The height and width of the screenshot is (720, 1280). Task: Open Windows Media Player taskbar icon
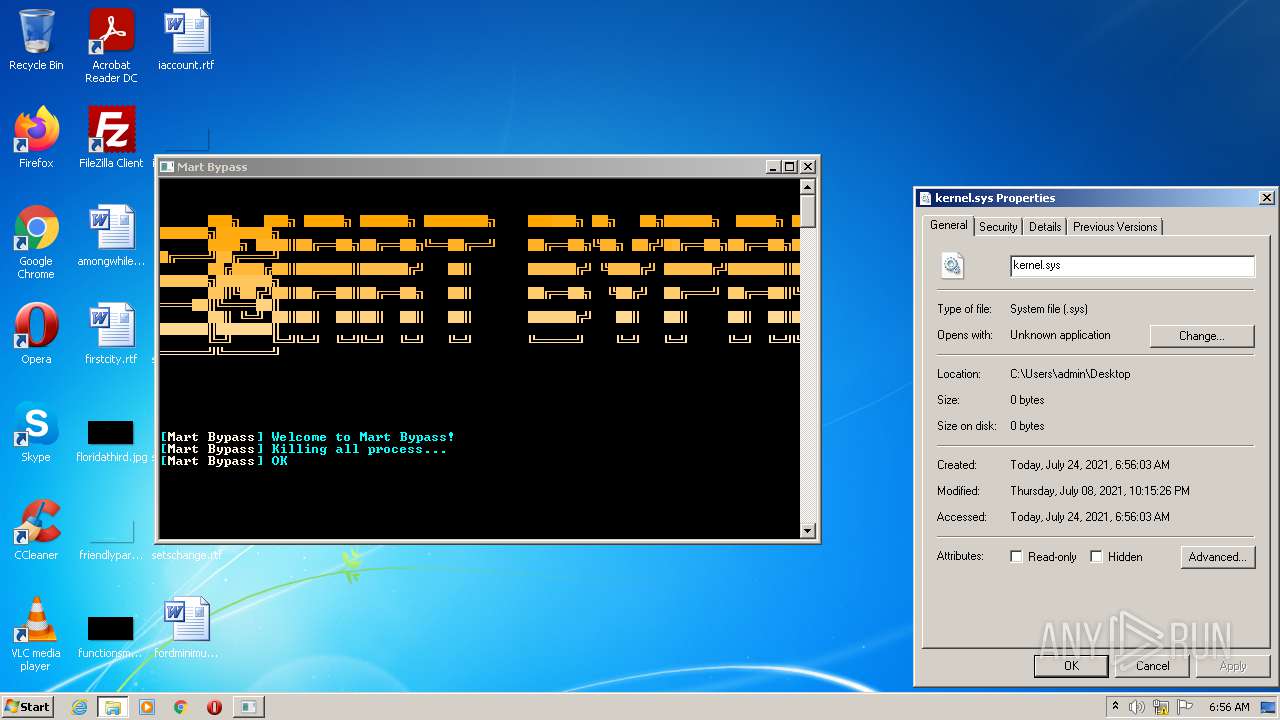(147, 707)
